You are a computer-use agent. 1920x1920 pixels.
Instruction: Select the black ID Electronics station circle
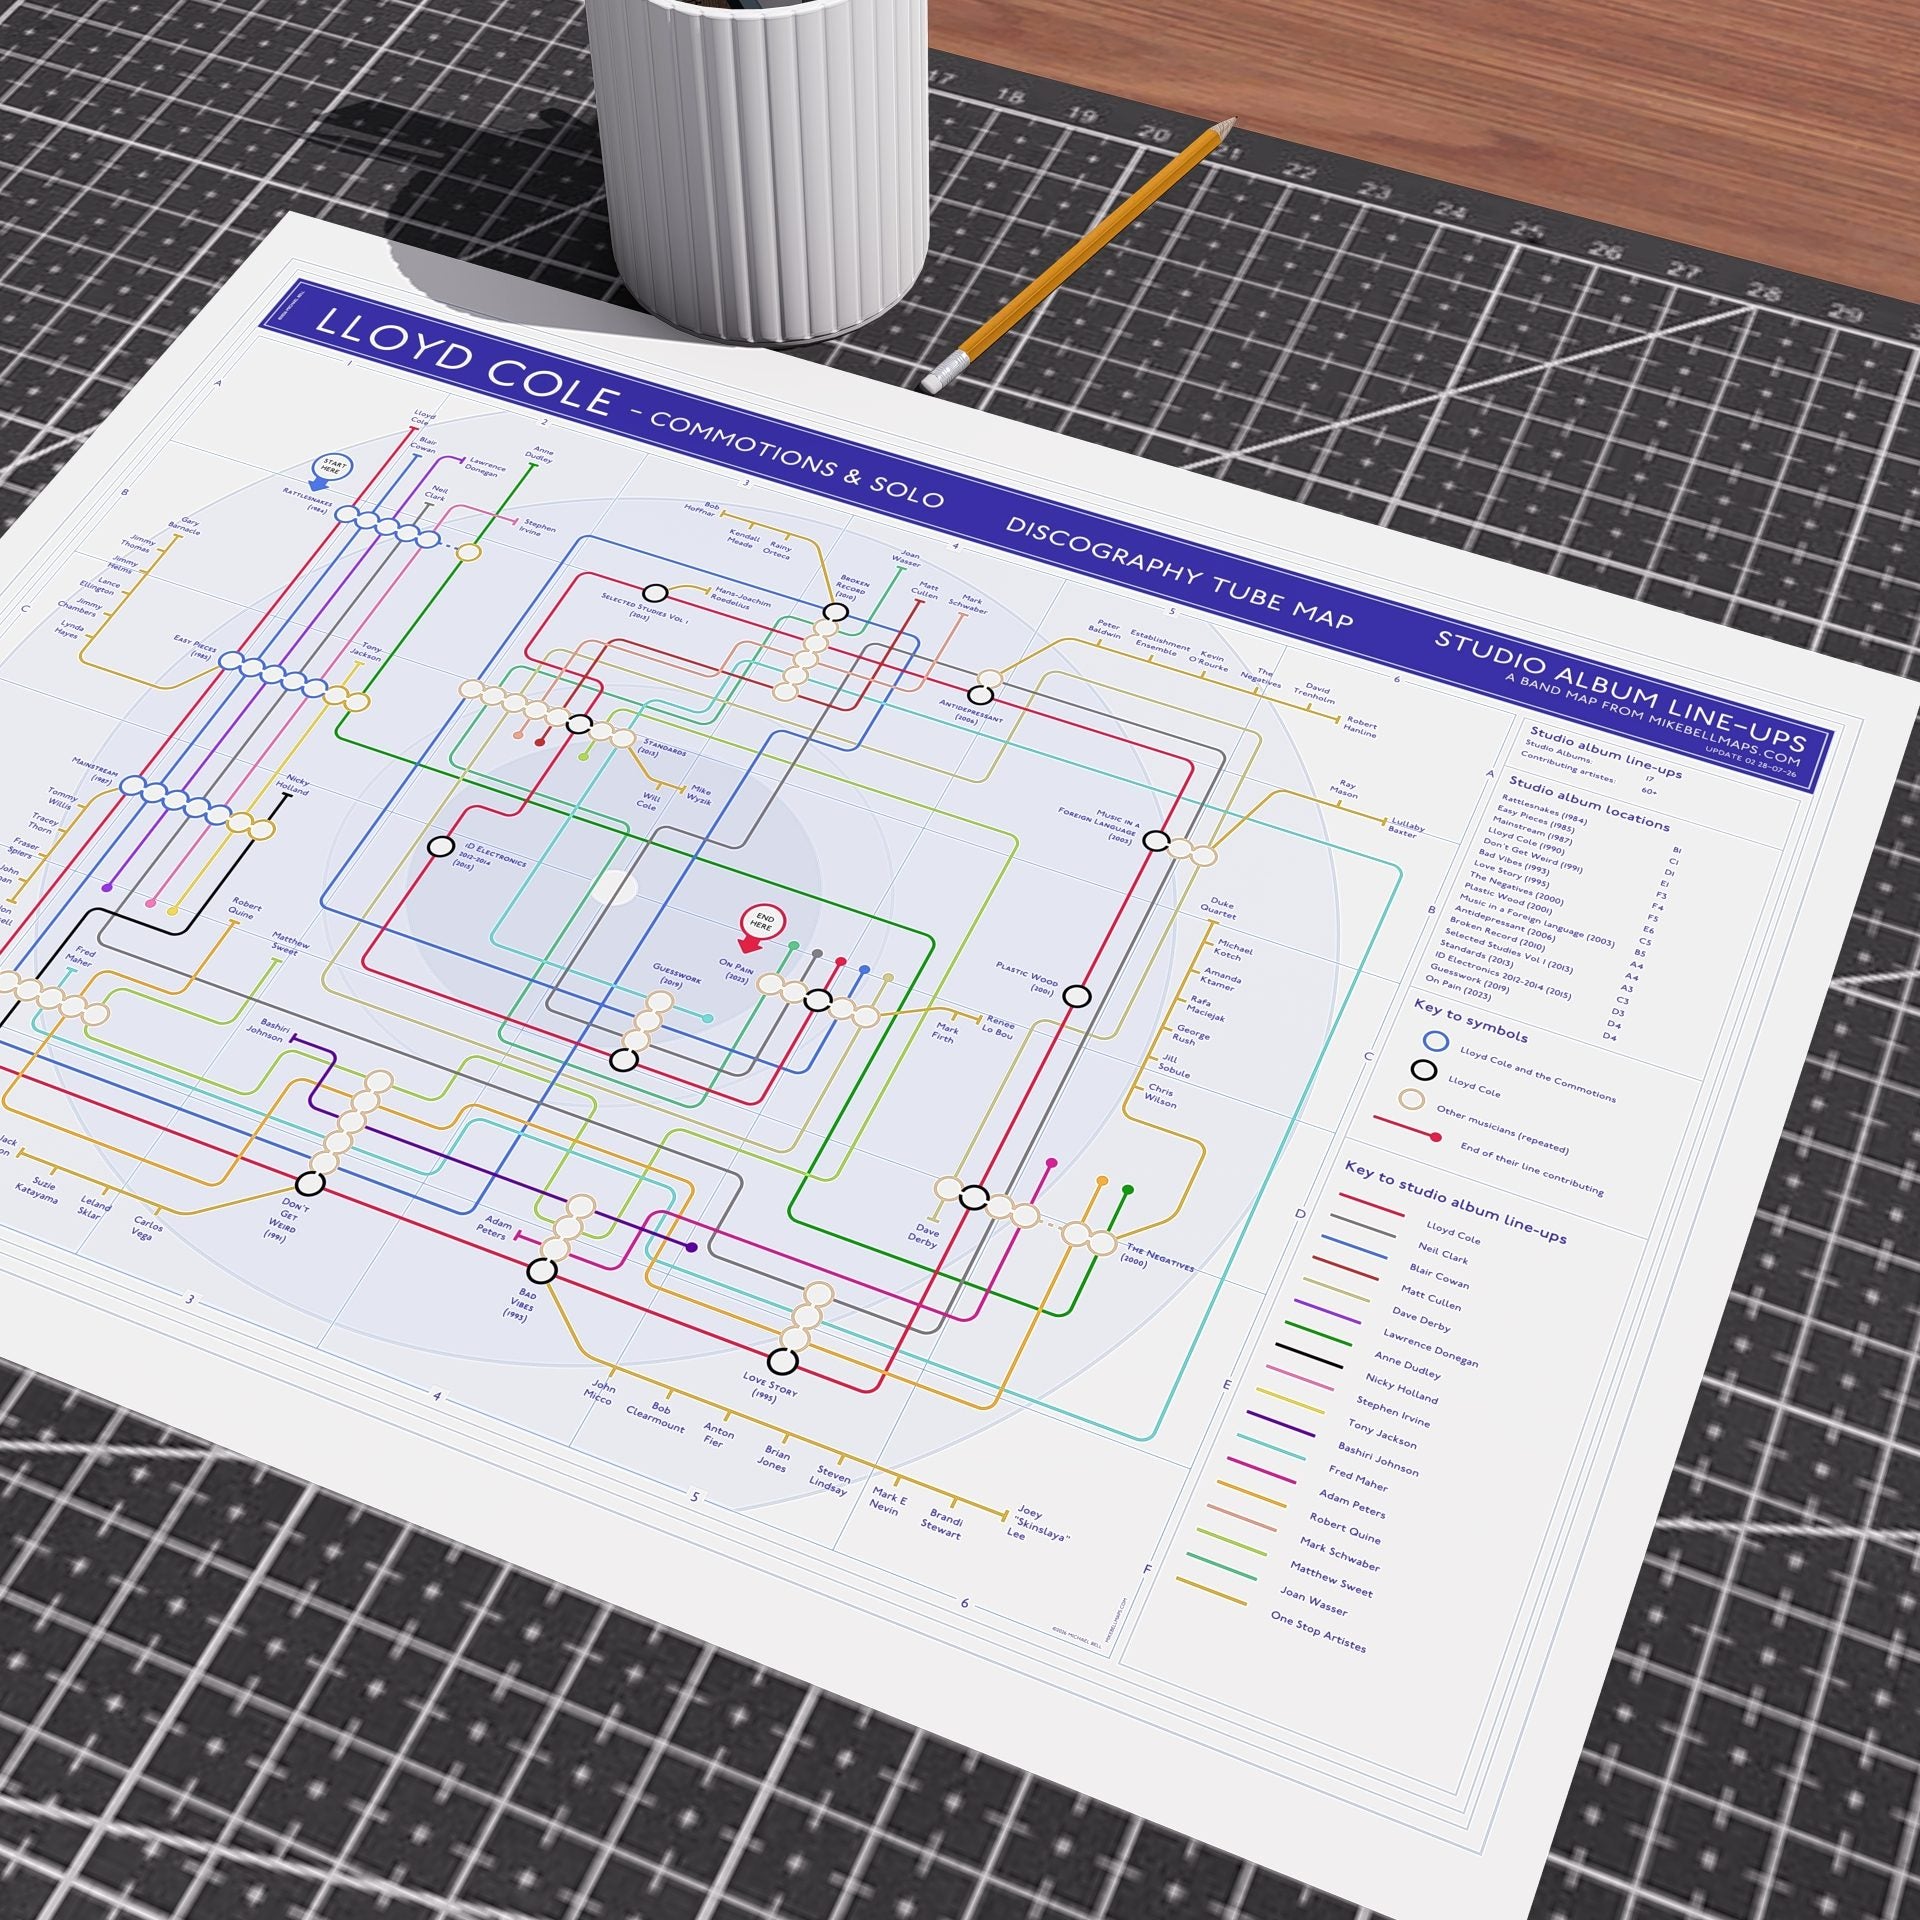[x=440, y=847]
